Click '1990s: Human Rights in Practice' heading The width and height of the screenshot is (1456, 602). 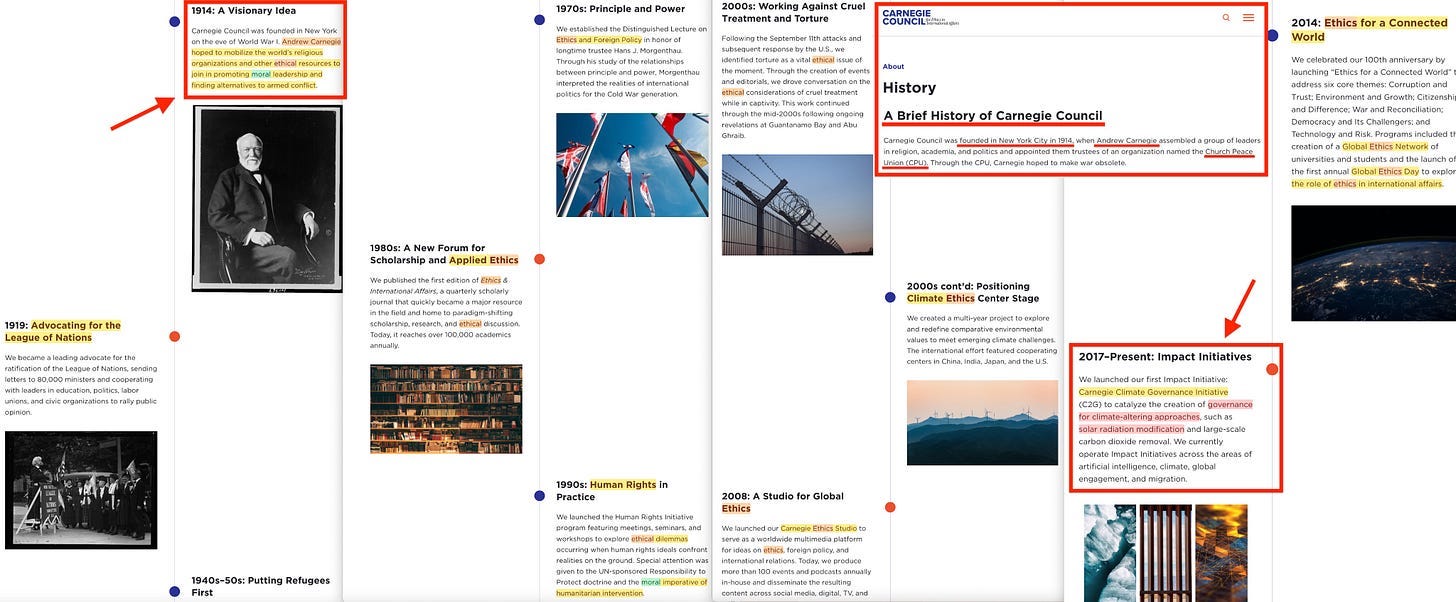pos(612,490)
